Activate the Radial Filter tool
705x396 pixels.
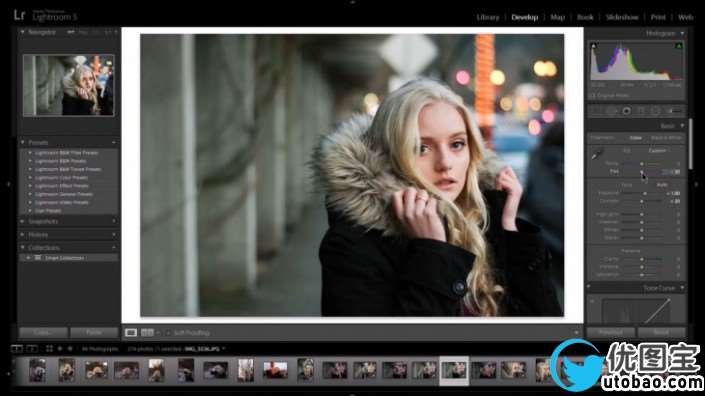point(656,111)
